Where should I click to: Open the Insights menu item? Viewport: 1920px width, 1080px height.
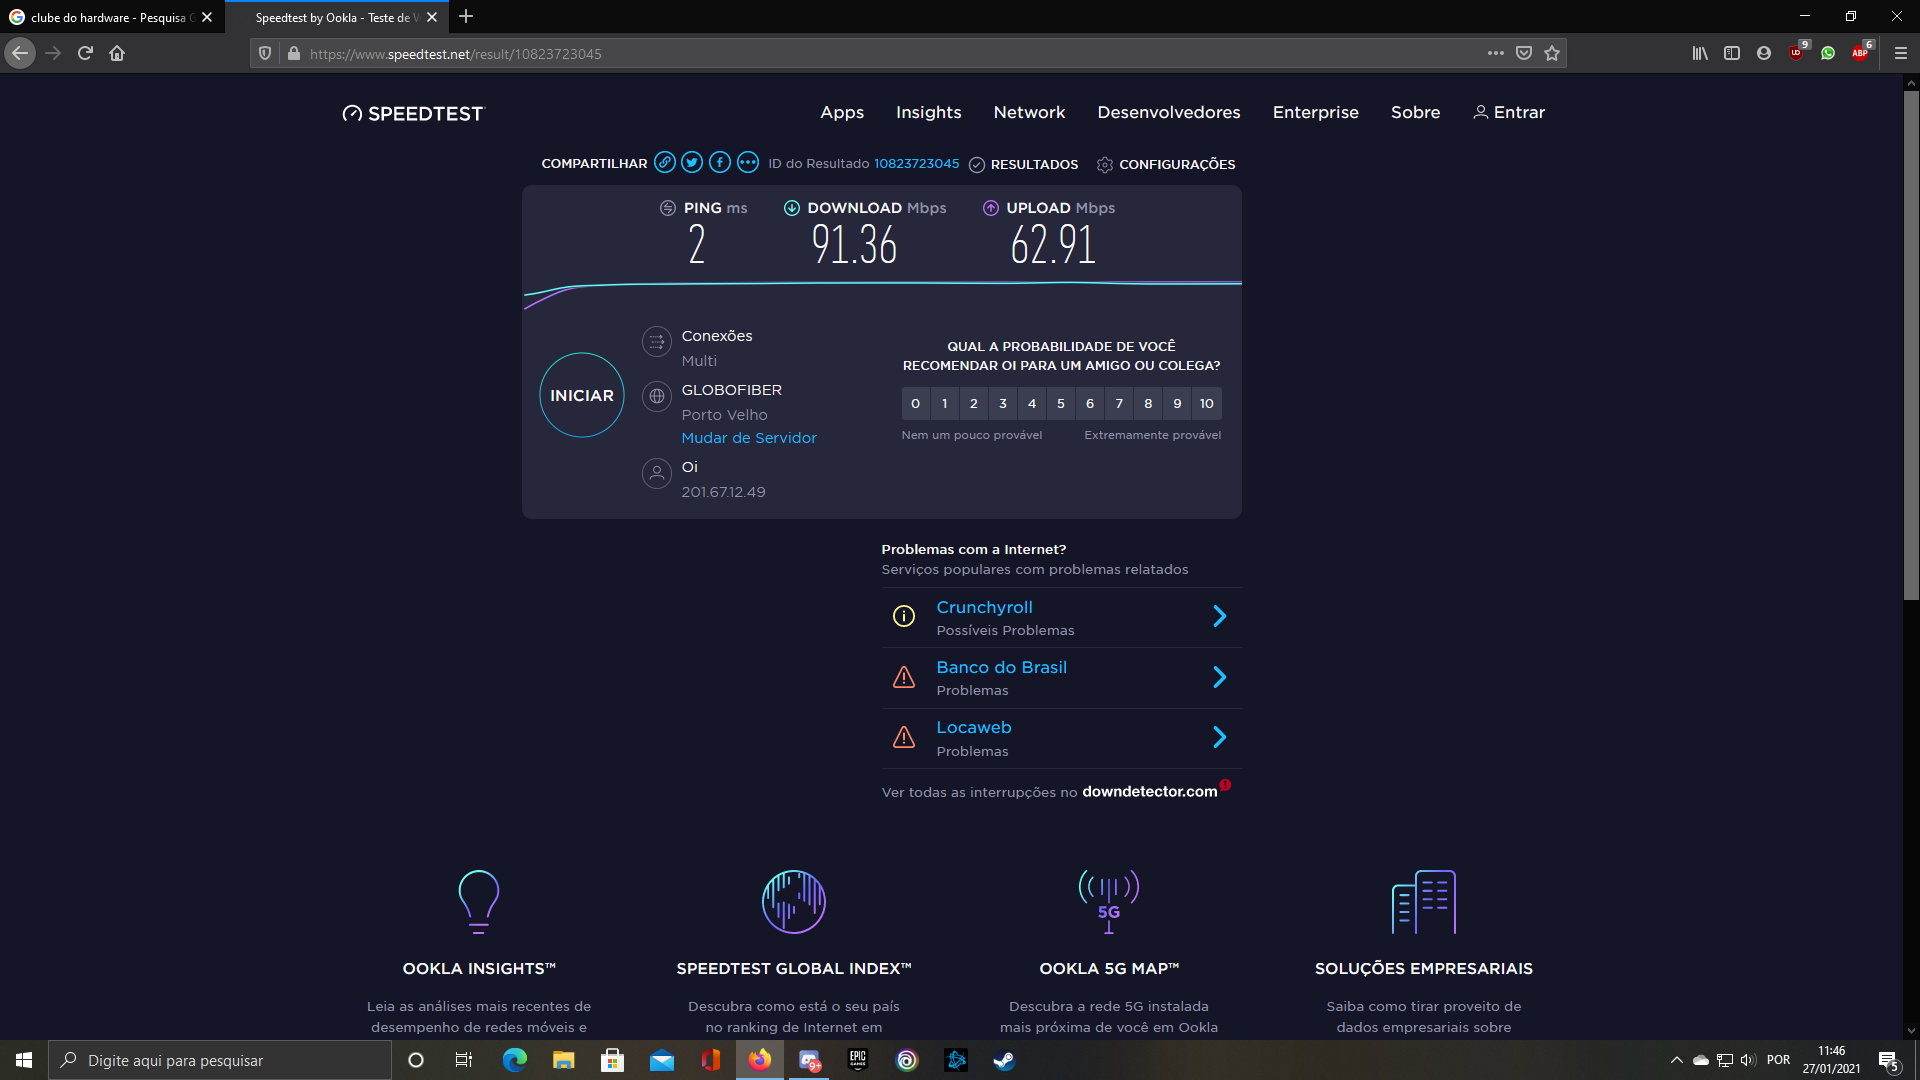(x=929, y=112)
